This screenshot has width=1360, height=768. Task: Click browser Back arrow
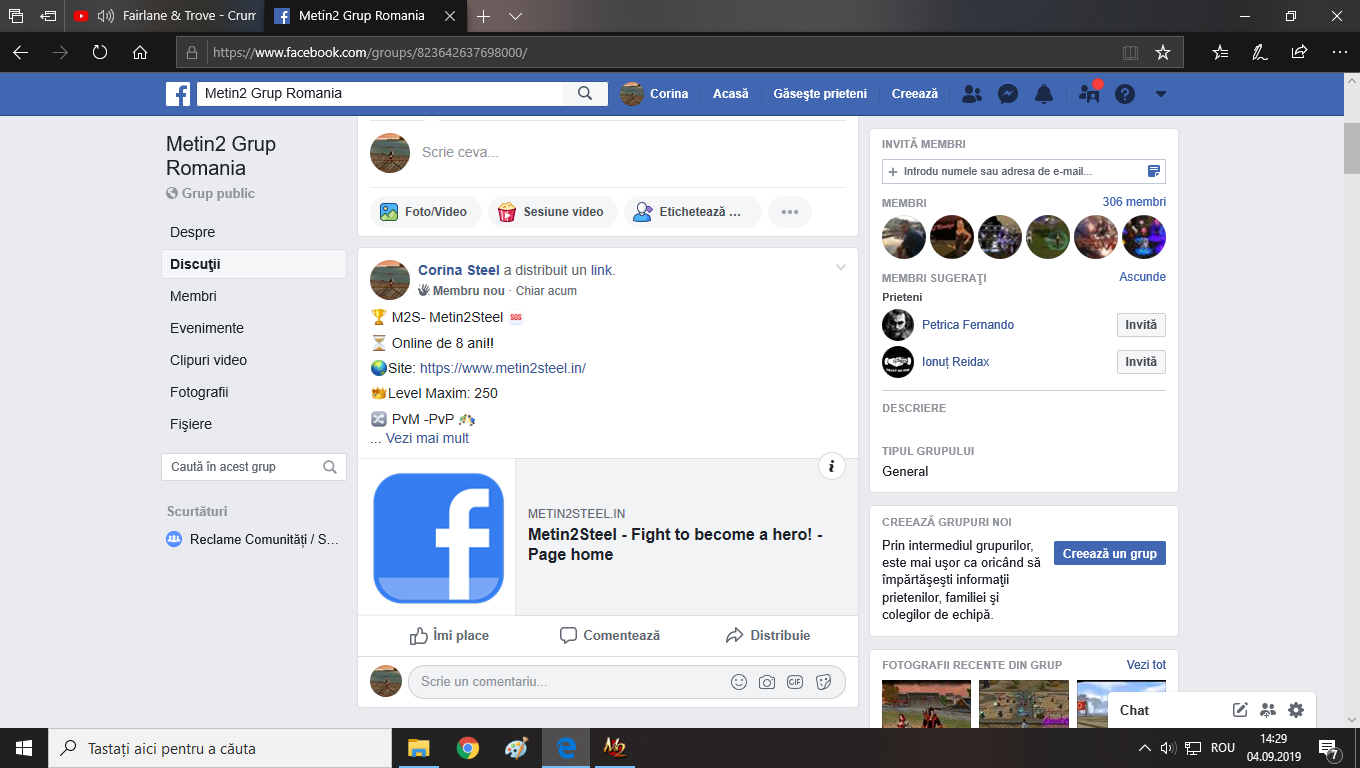[x=20, y=52]
